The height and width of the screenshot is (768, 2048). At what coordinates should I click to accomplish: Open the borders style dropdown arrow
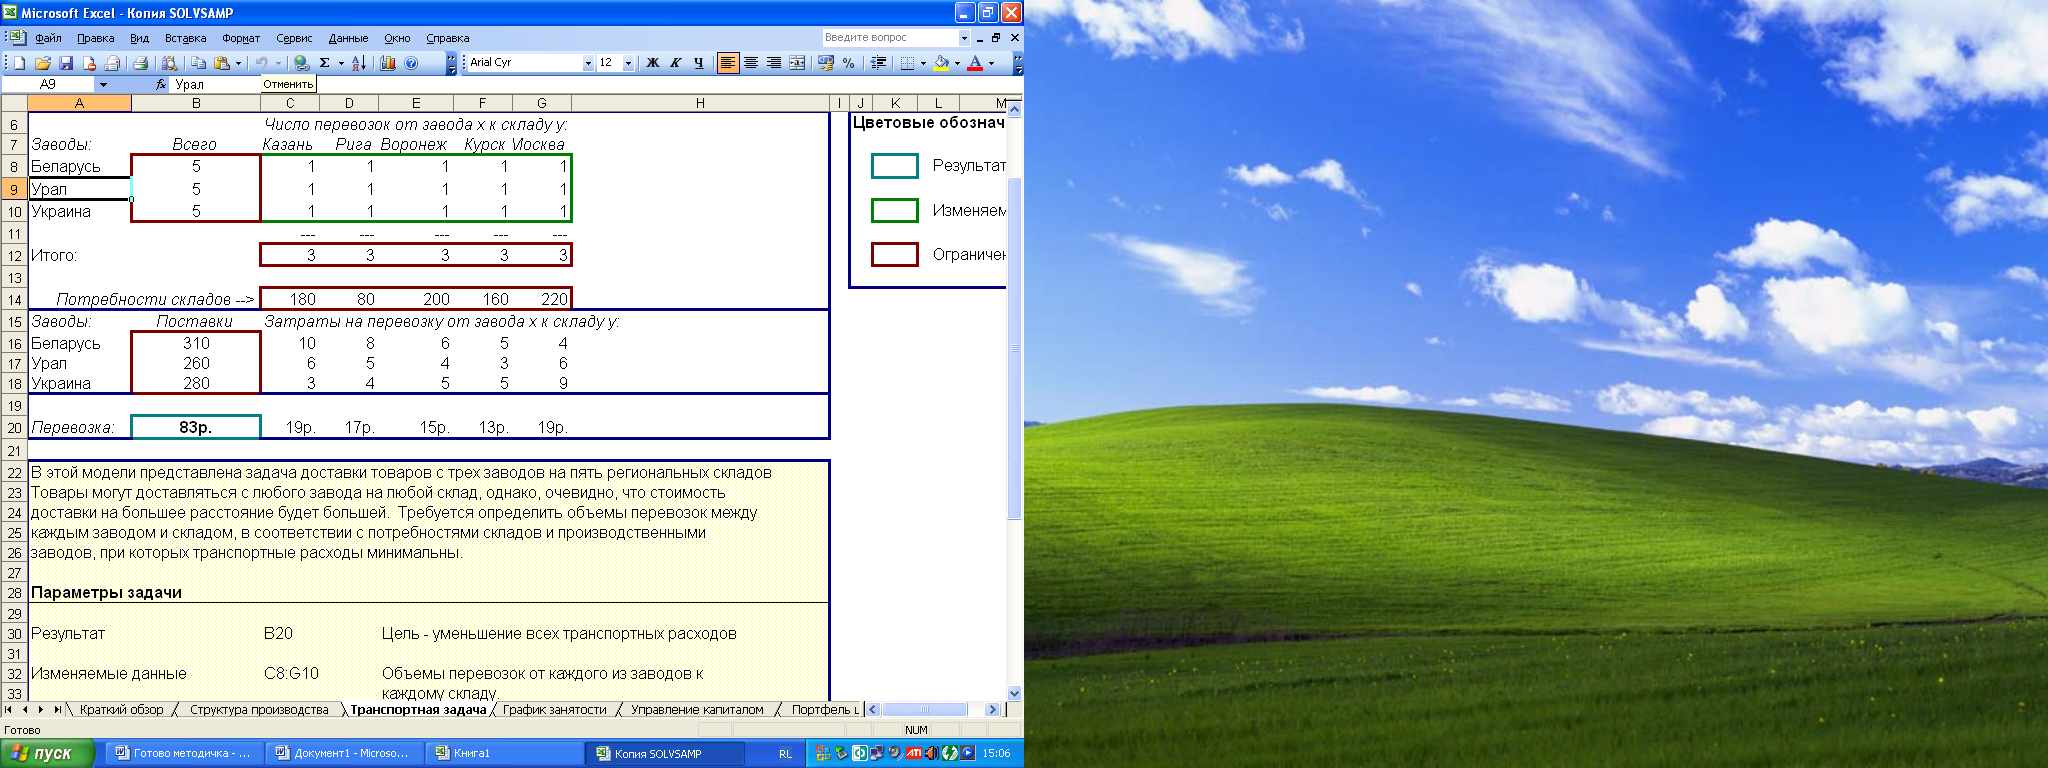click(x=923, y=63)
